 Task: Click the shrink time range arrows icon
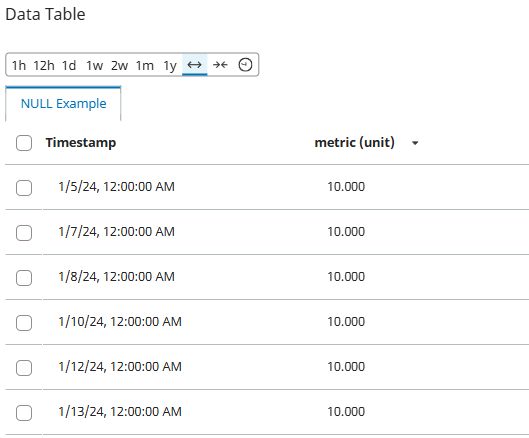(x=220, y=64)
